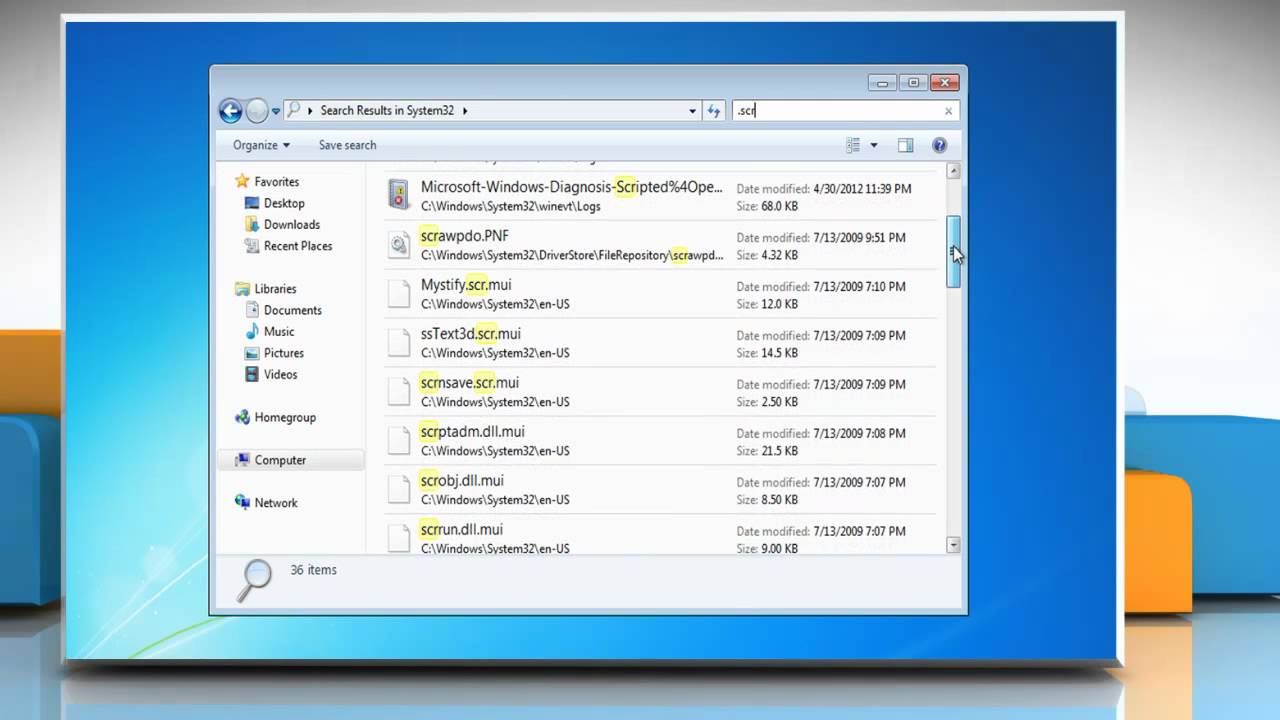
Task: Select the ssText3d.scr.mui file
Action: pos(660,343)
